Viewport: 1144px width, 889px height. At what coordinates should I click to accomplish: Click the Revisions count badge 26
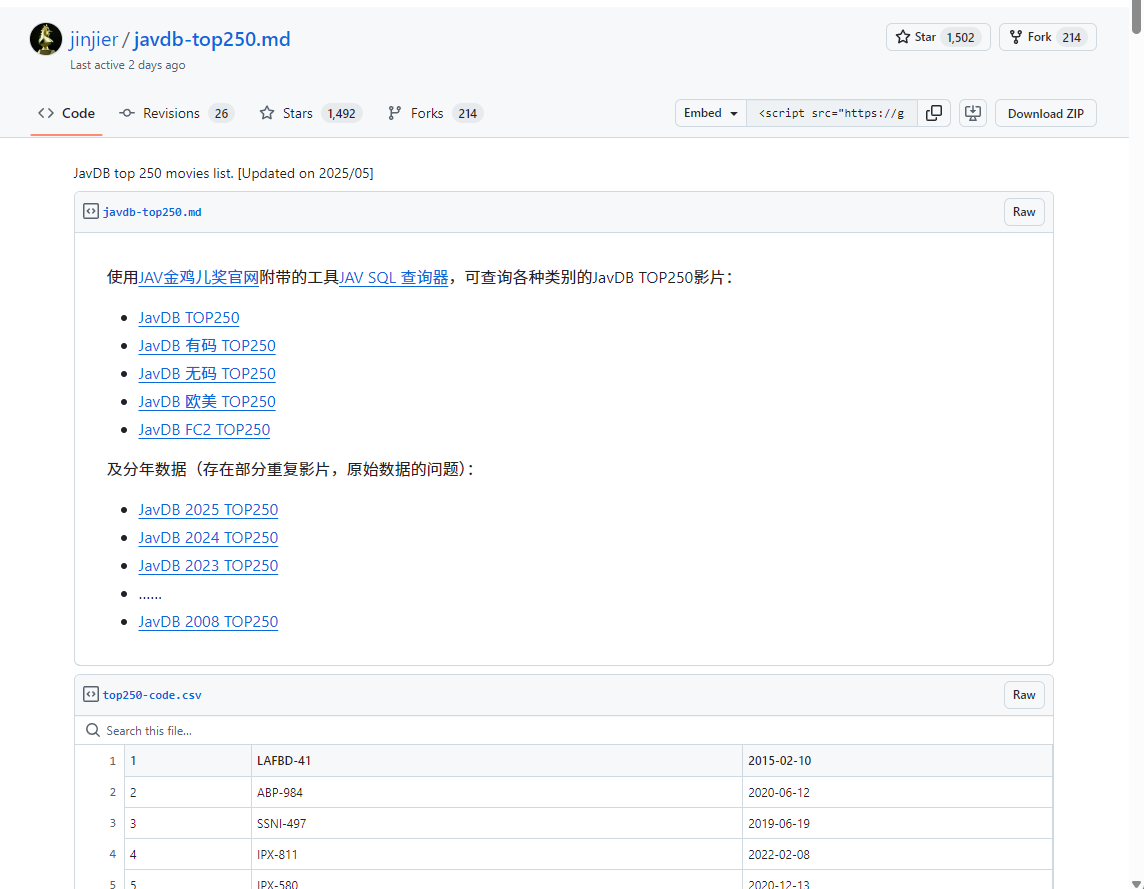(x=221, y=113)
